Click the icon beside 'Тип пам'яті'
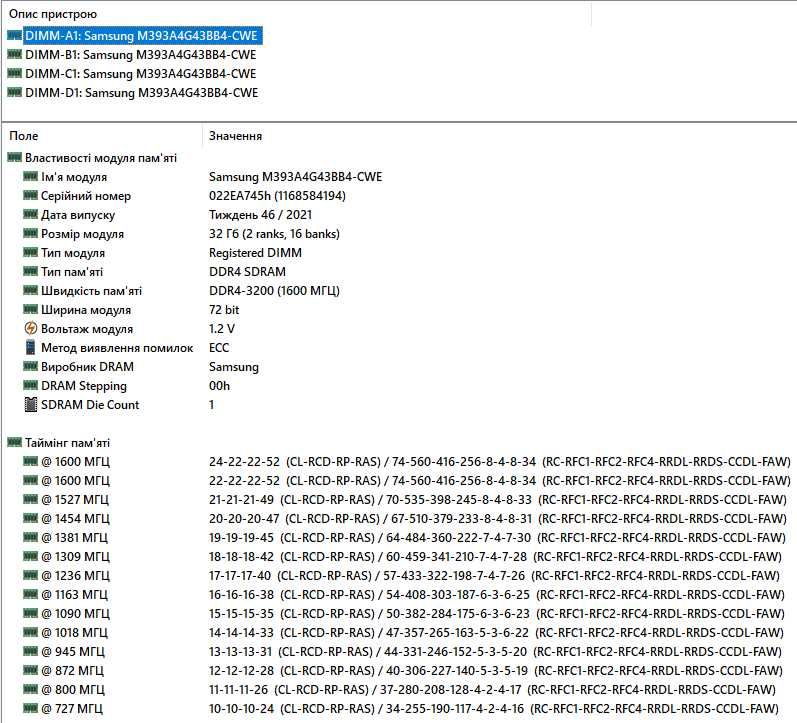 pos(30,271)
